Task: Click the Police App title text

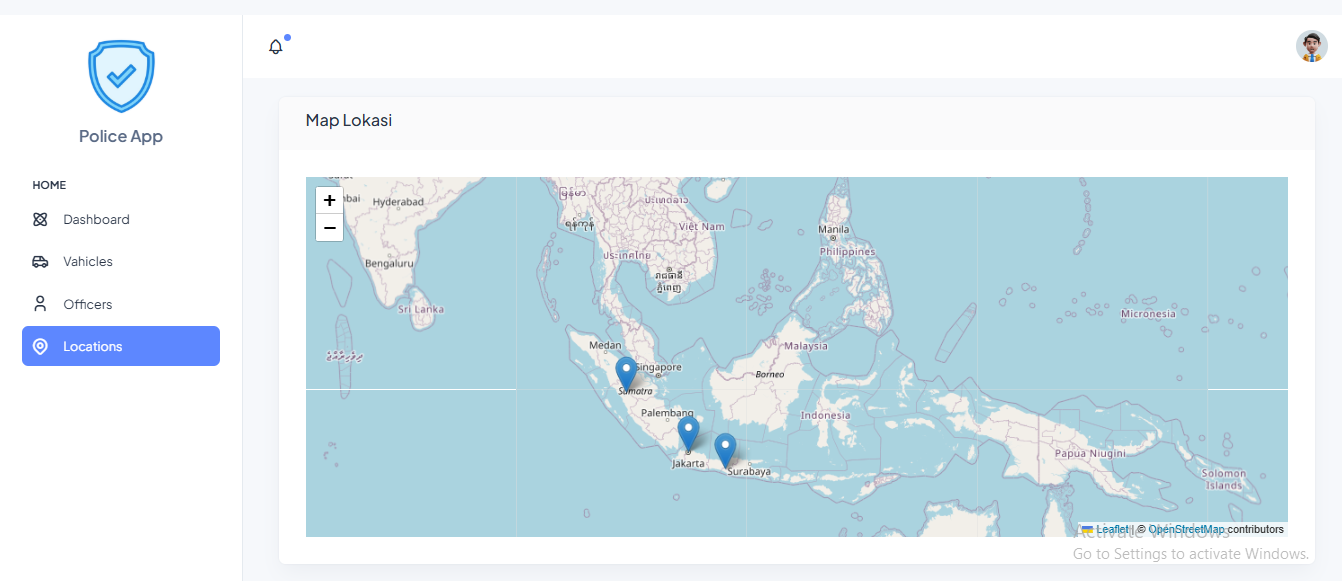Action: click(x=121, y=136)
